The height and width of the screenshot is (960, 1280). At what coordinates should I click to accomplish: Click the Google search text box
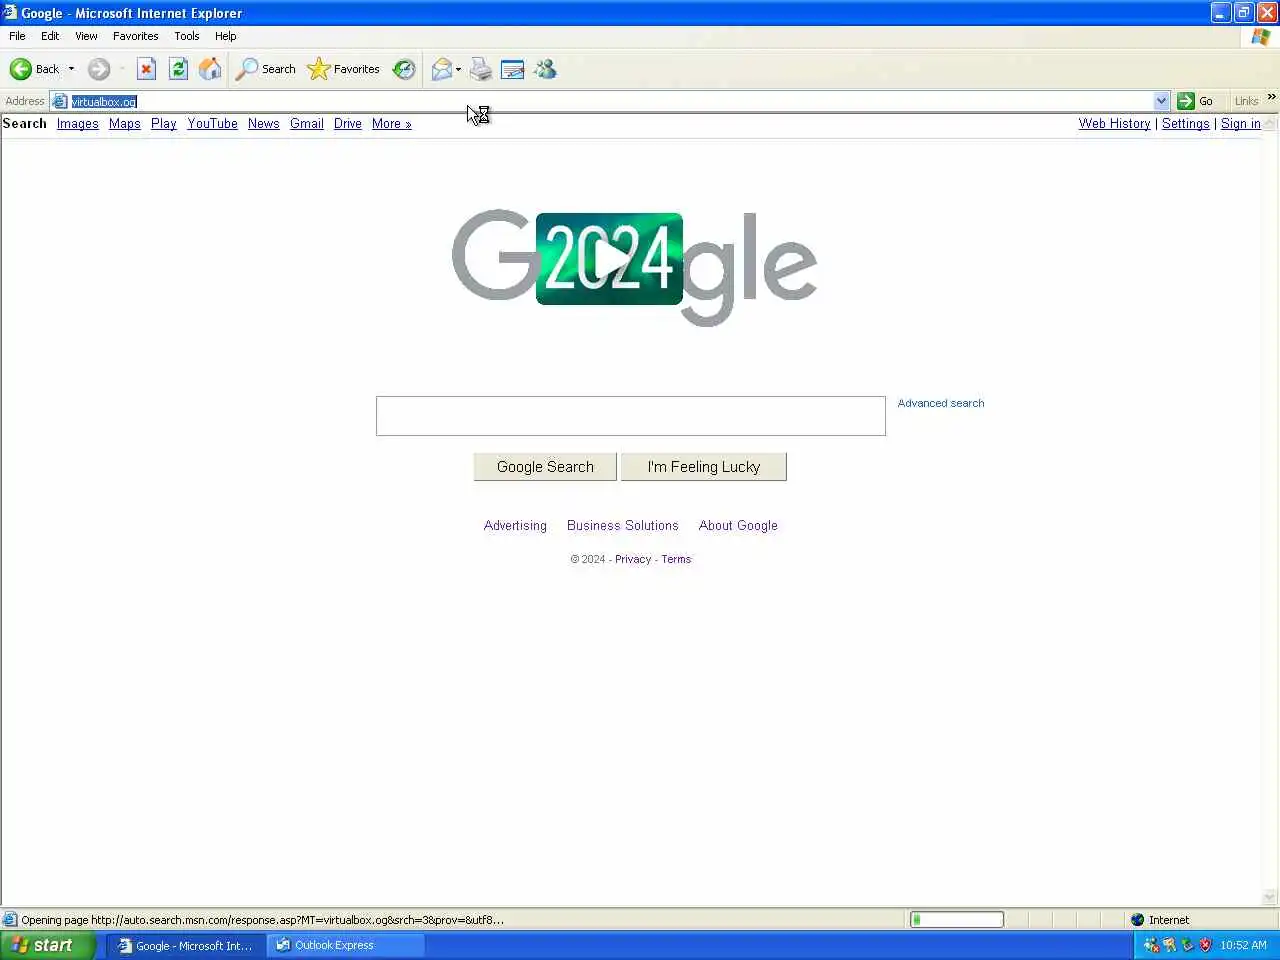coord(631,416)
